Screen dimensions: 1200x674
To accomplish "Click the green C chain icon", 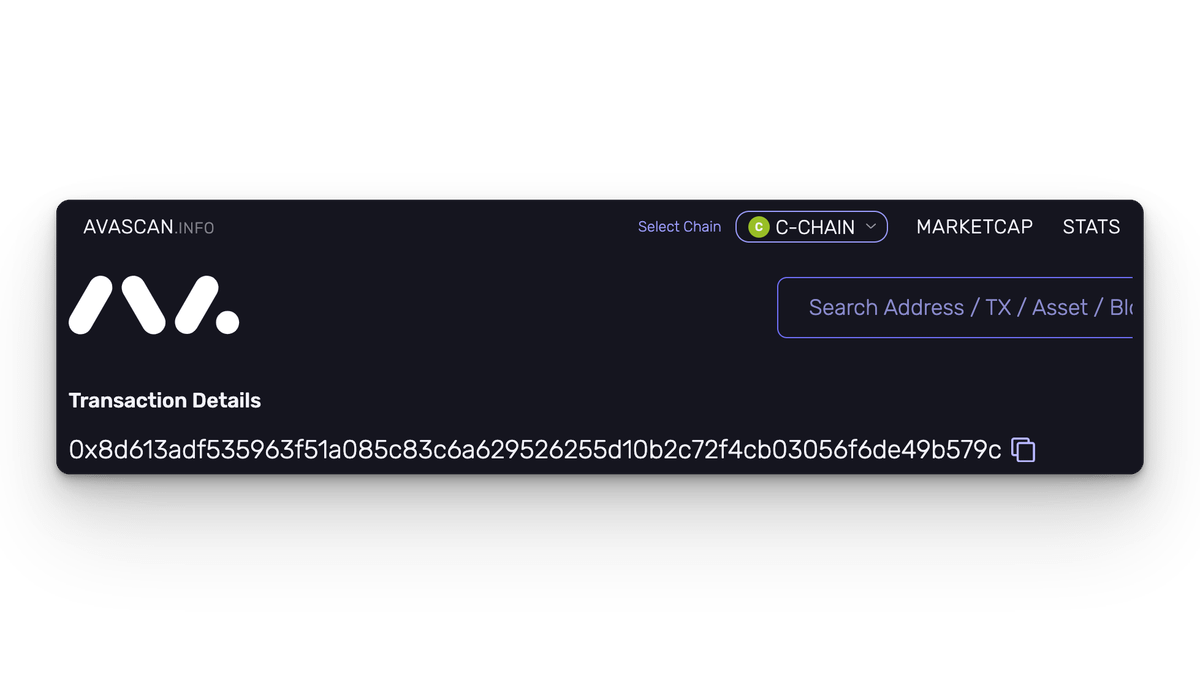I will [x=758, y=227].
